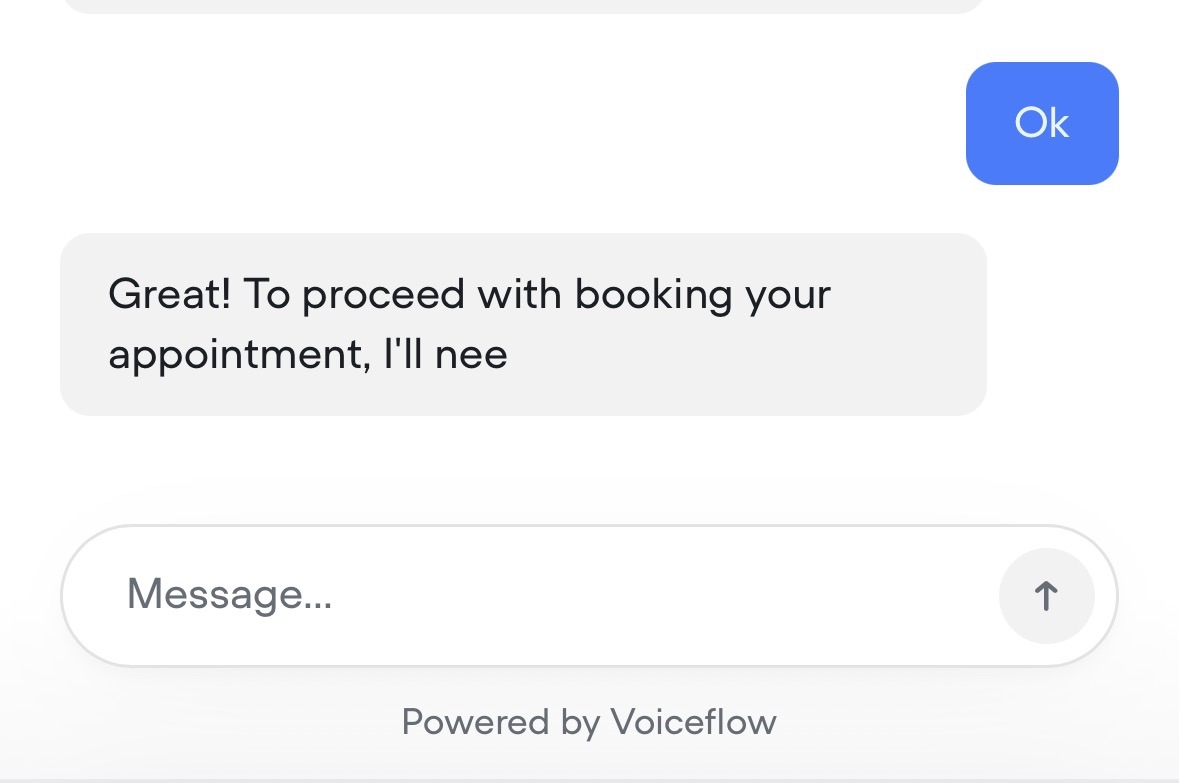
Task: Click the word "Voiceflow" in footer
Action: (693, 722)
